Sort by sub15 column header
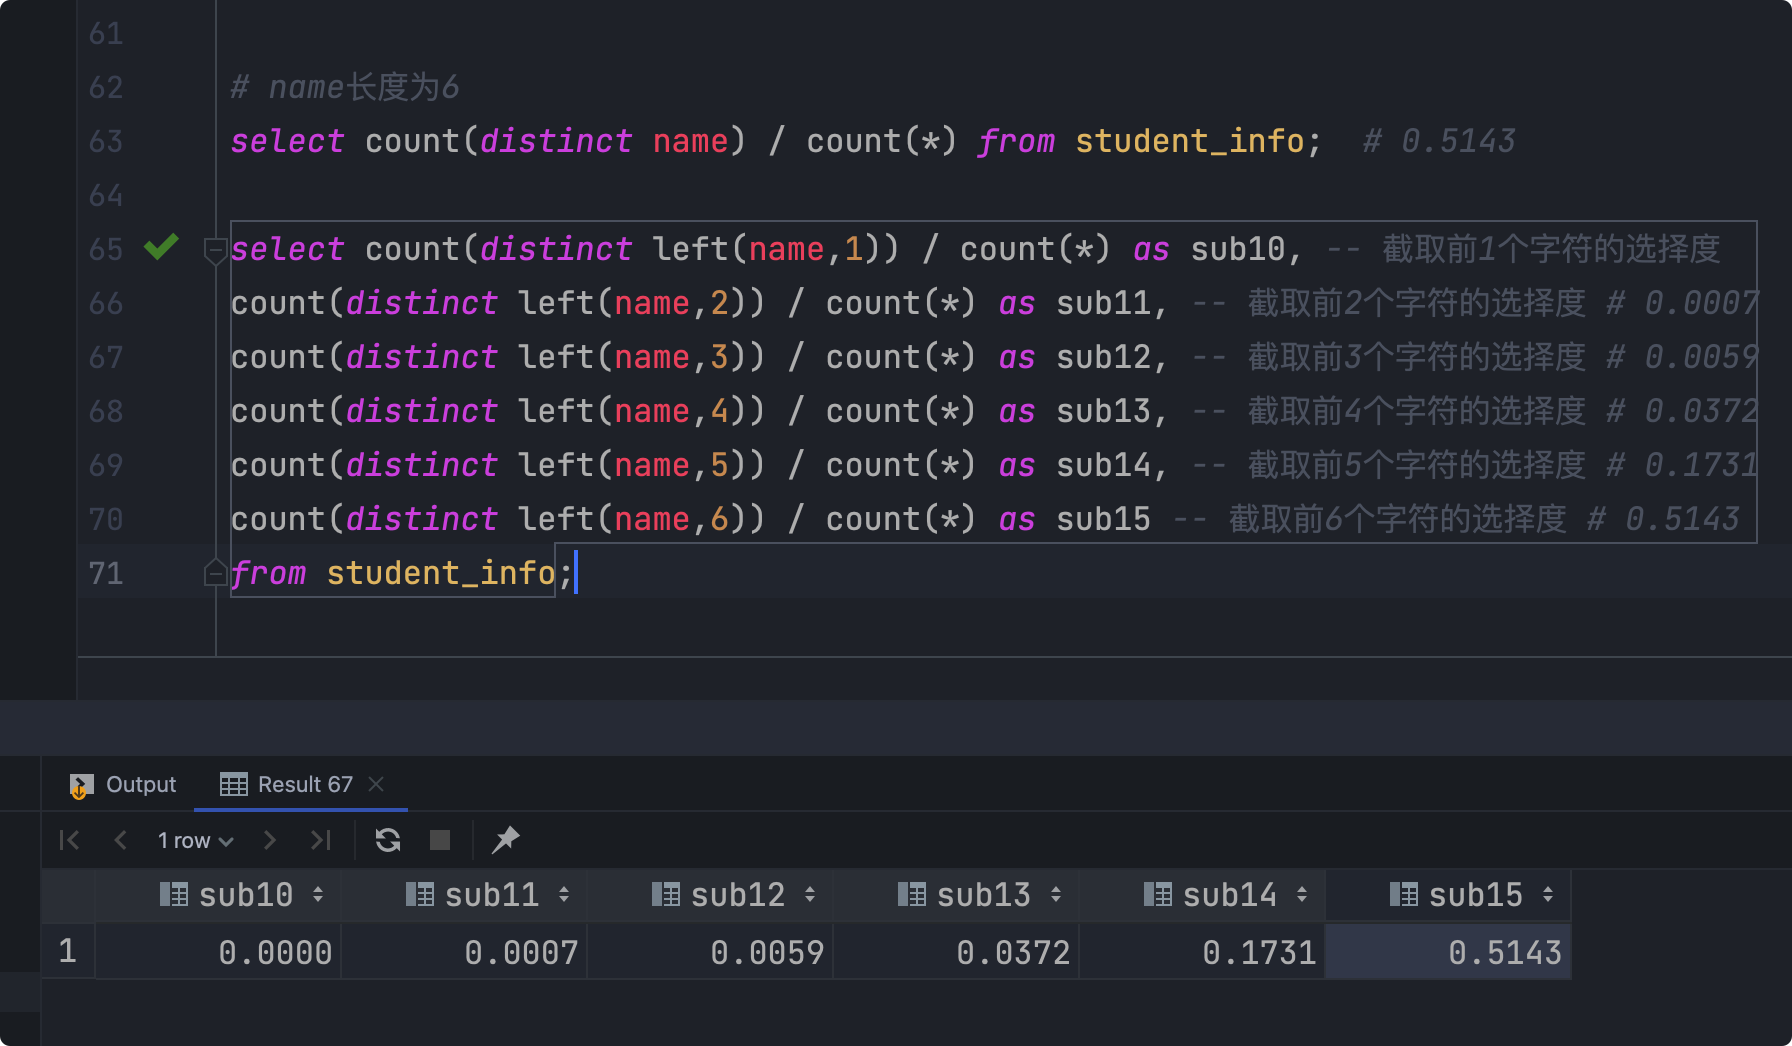This screenshot has height=1046, width=1792. (x=1449, y=895)
